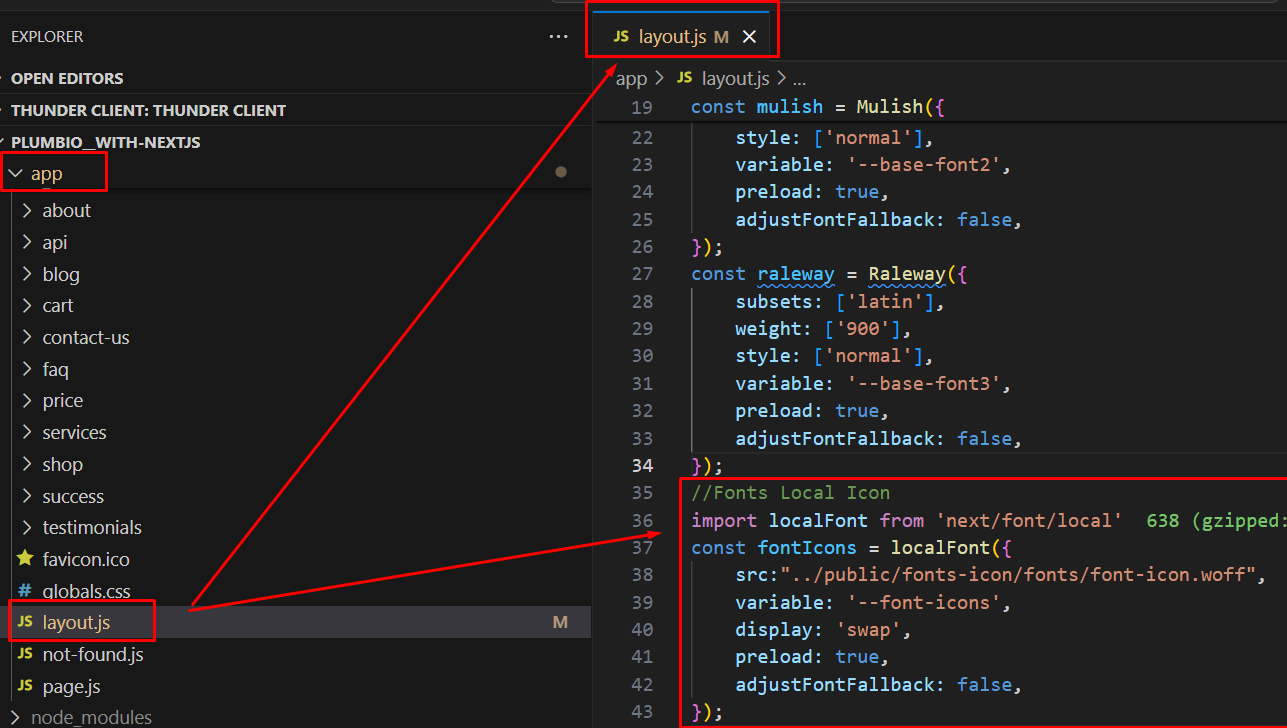Click JS icon next to not-found.js
The width and height of the screenshot is (1287, 728).
tap(25, 654)
